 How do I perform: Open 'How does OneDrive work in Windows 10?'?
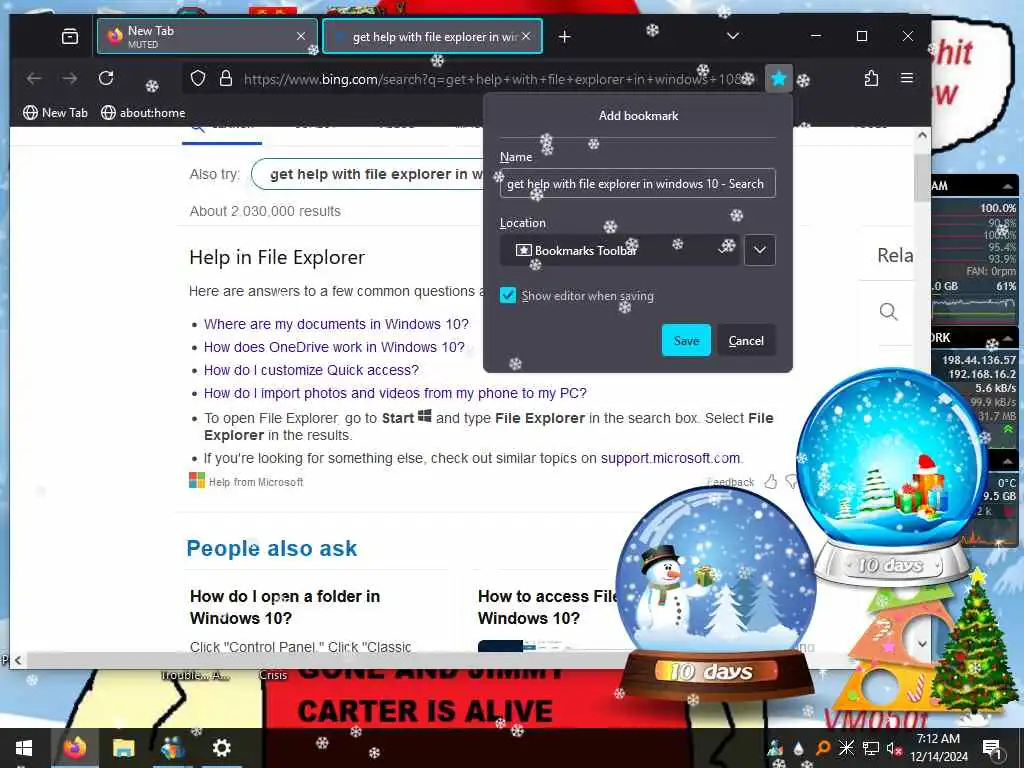[x=334, y=347]
